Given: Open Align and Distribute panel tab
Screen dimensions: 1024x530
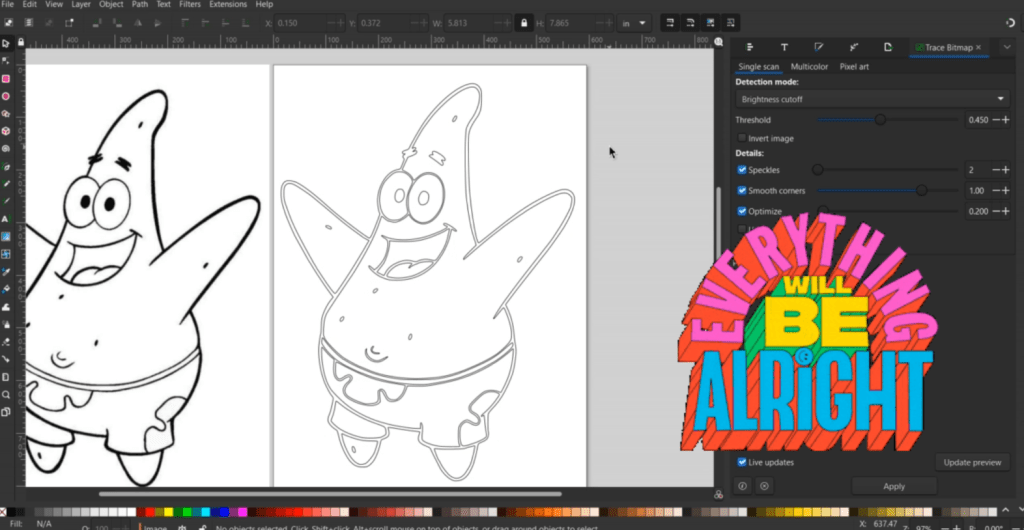Looking at the screenshot, I should 750,47.
